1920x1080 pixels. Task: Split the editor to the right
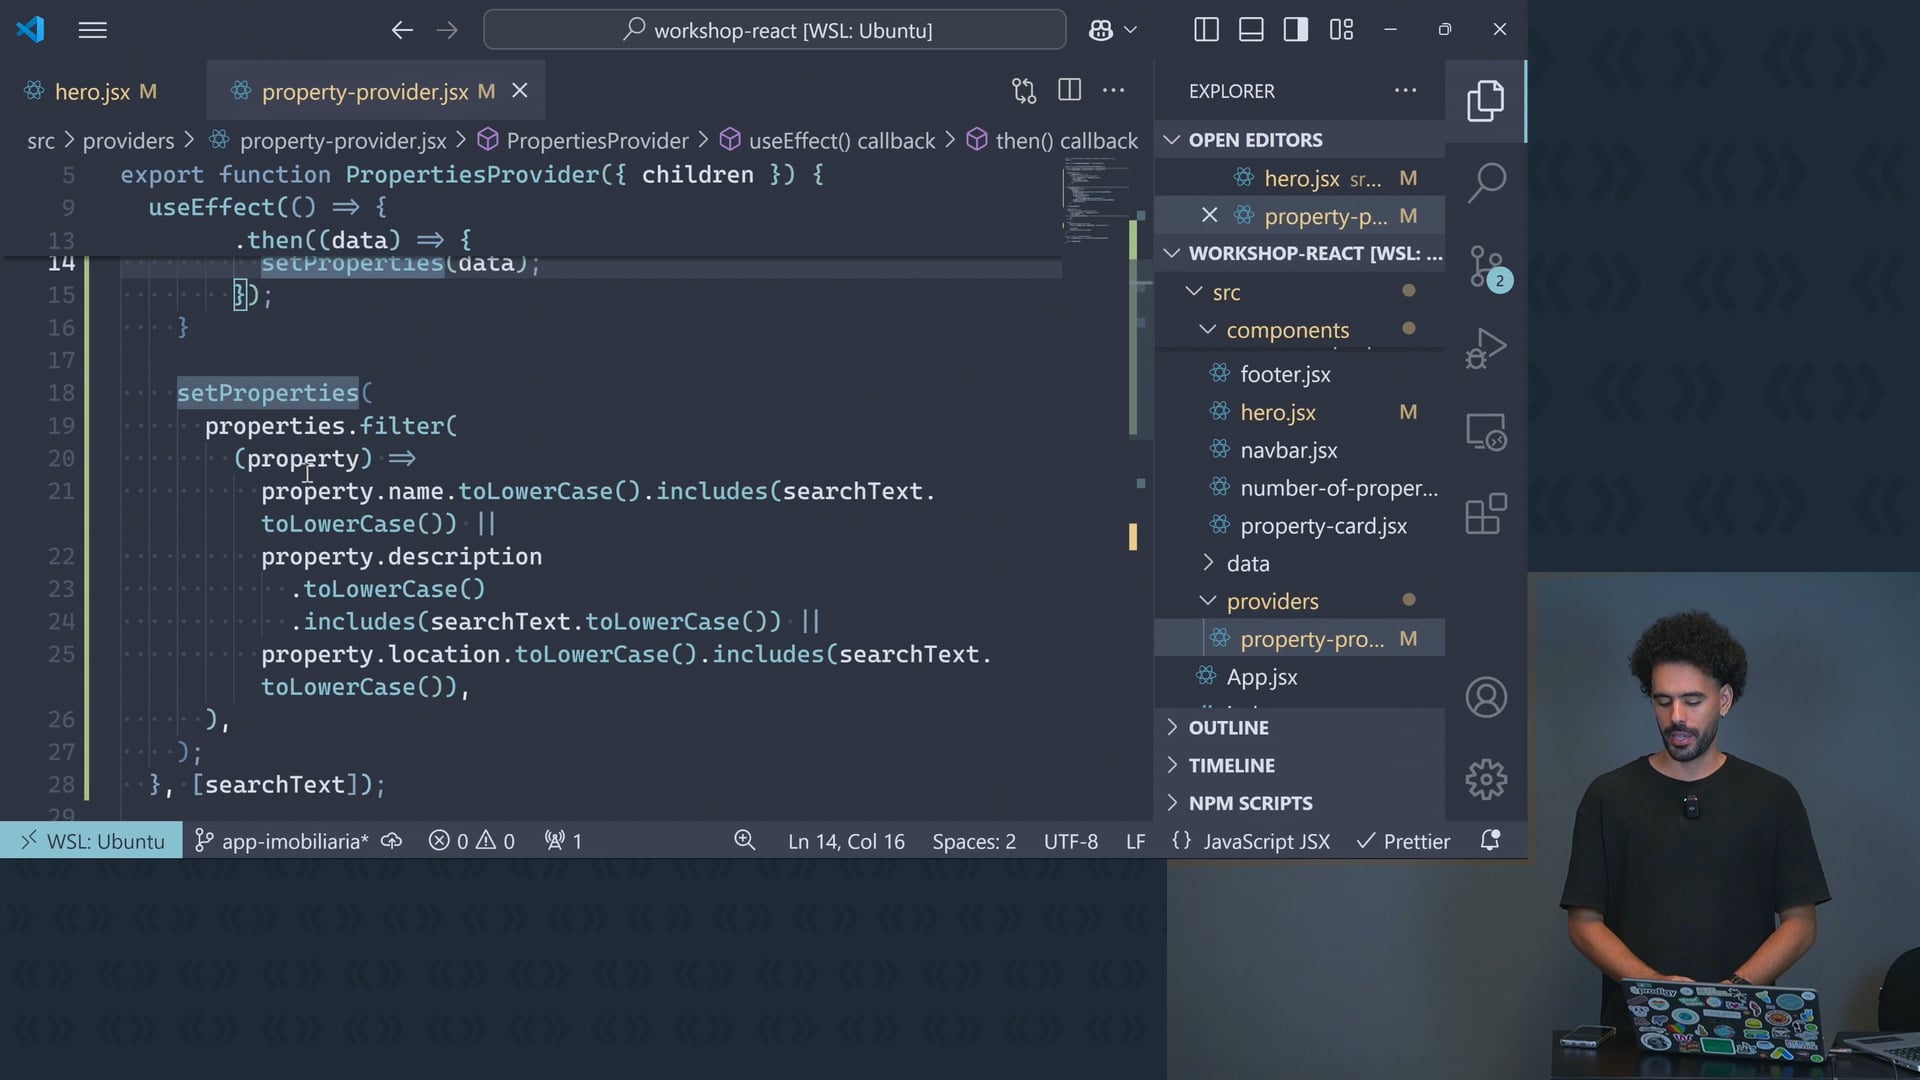click(x=1069, y=91)
